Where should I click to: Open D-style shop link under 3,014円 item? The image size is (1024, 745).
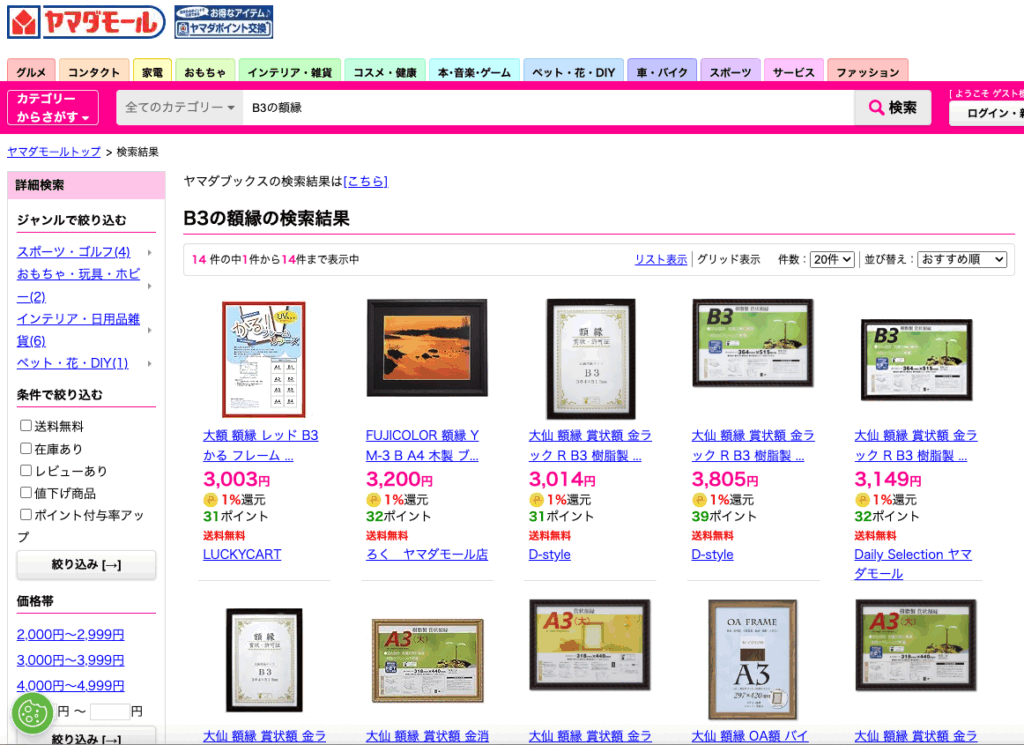coord(549,554)
